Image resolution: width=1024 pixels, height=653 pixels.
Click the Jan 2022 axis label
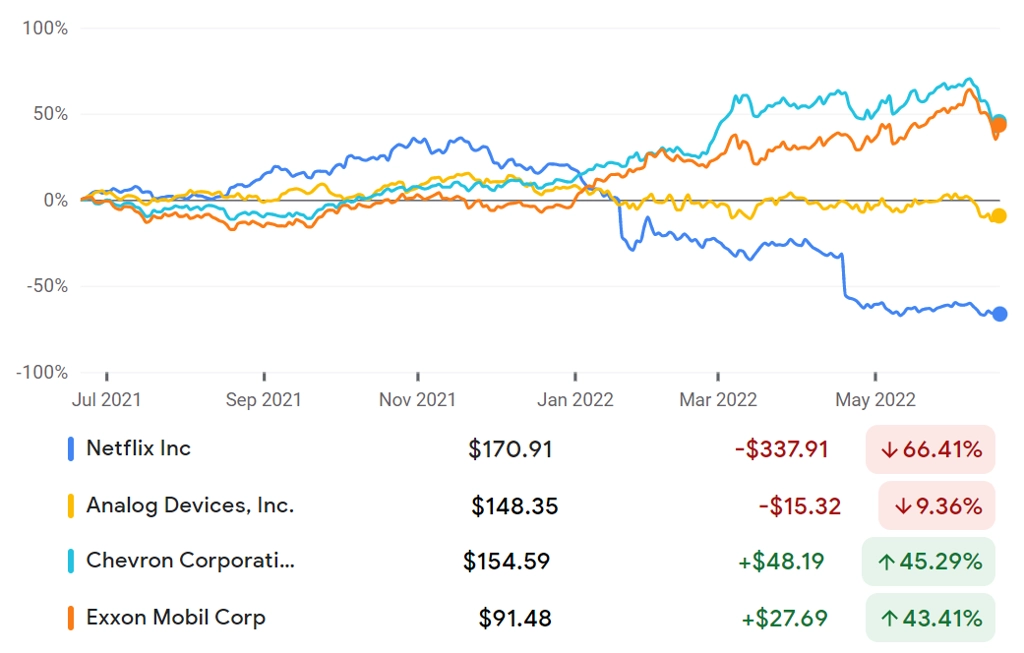[x=575, y=400]
